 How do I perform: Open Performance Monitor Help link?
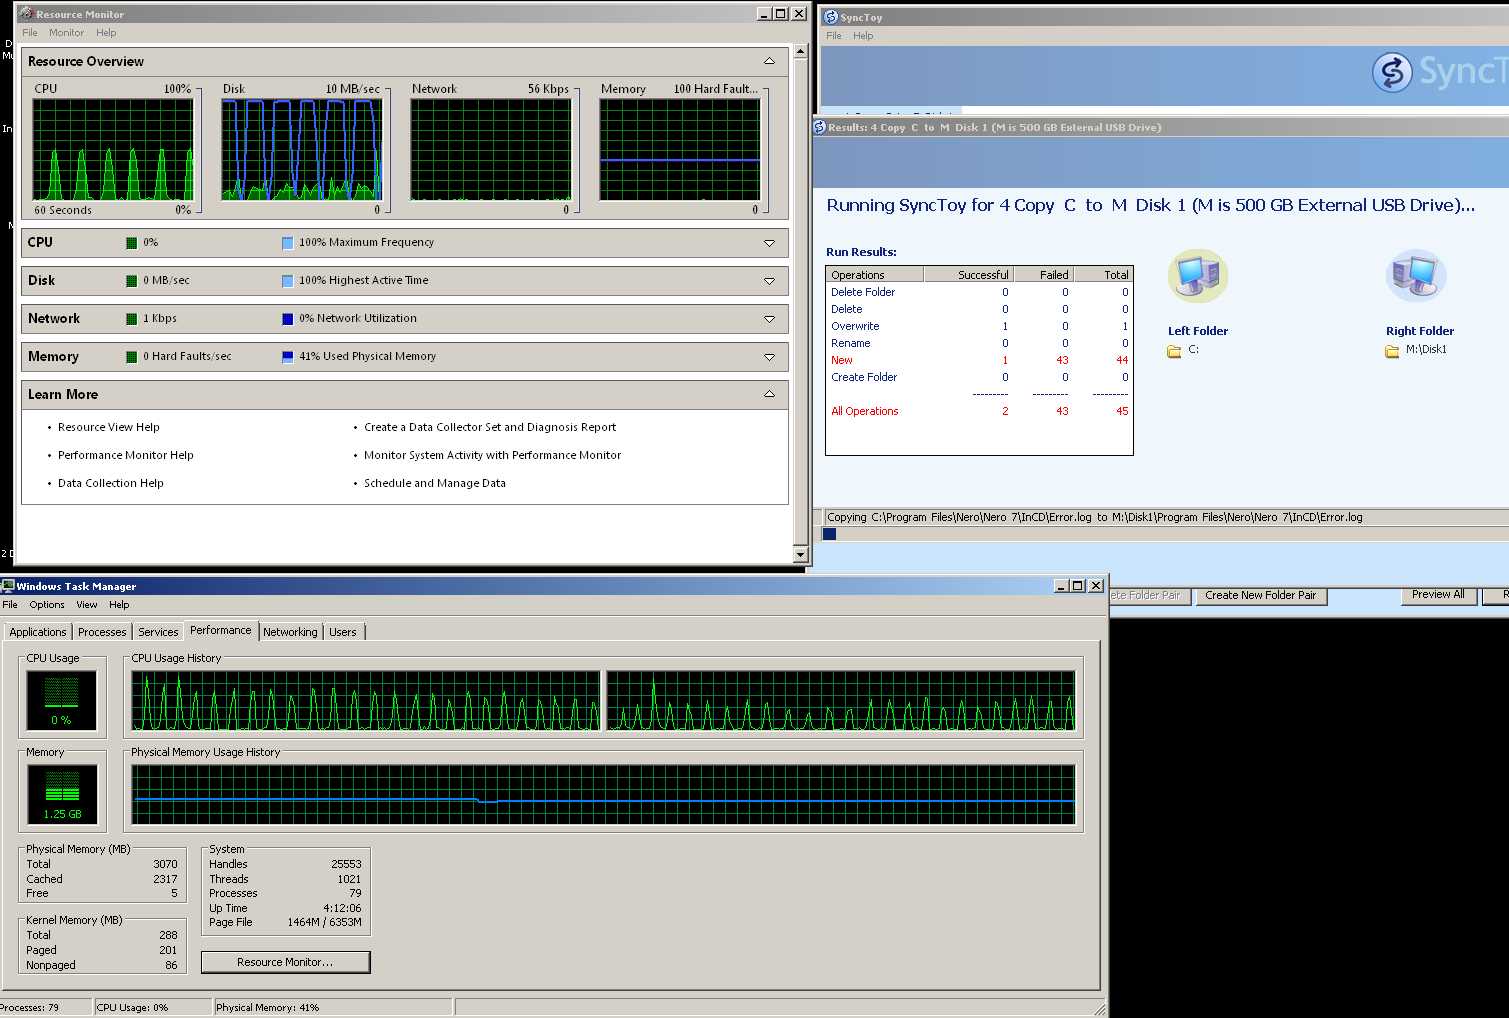click(125, 455)
